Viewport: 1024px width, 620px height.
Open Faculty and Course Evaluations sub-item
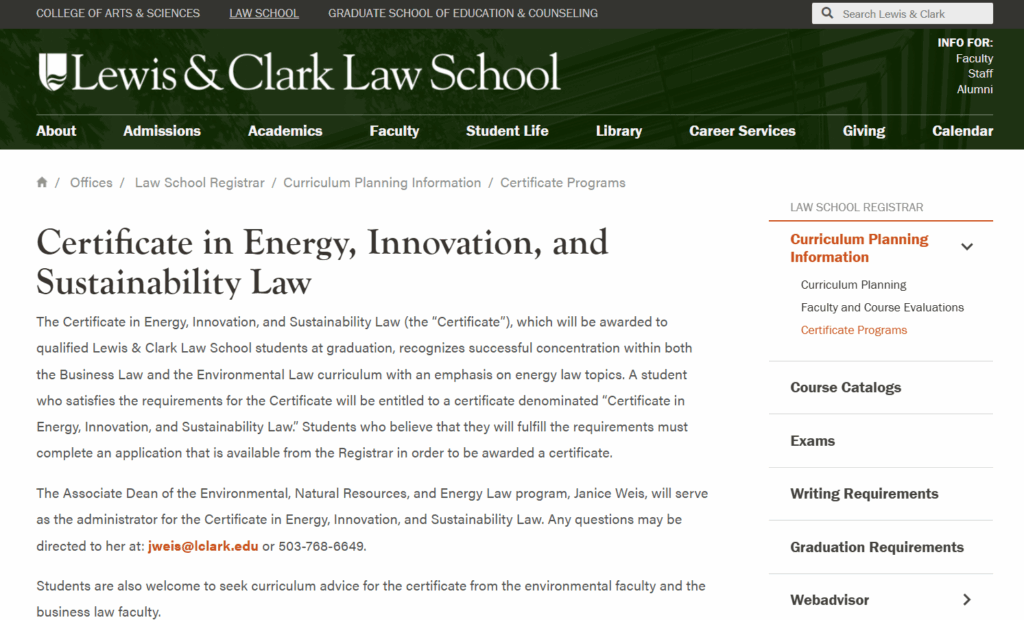point(882,307)
